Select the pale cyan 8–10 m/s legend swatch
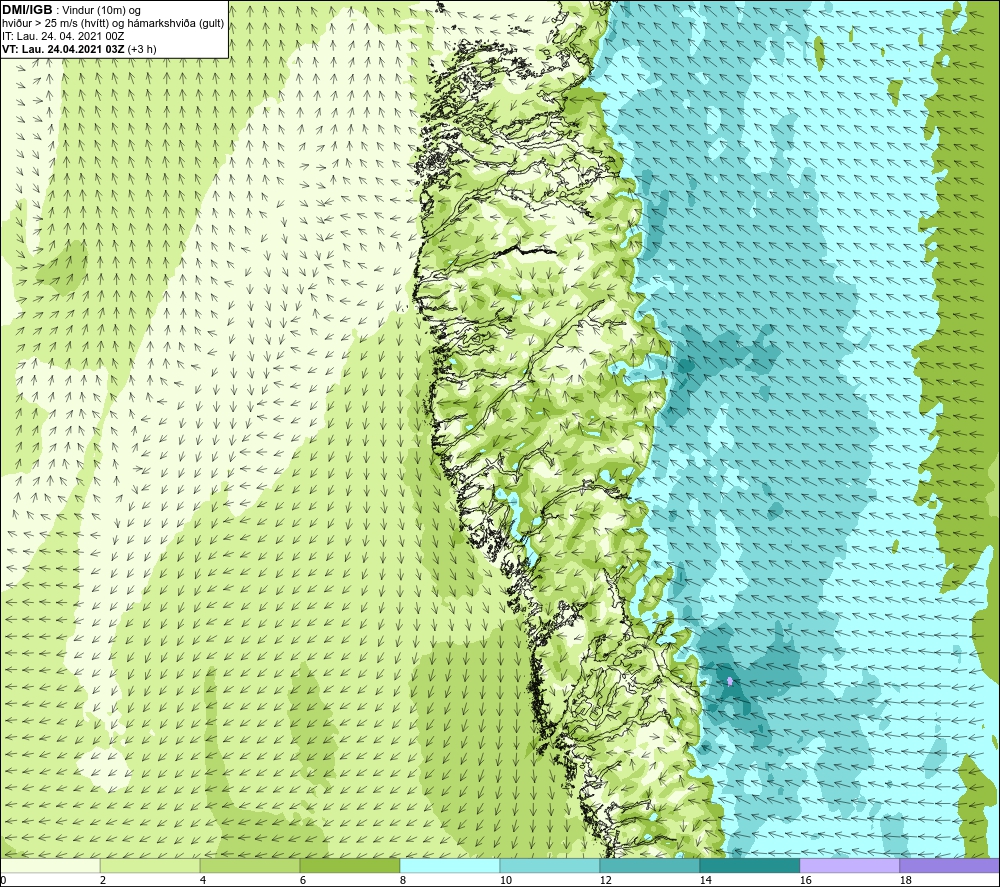Viewport: 1000px width, 887px height. (450, 865)
